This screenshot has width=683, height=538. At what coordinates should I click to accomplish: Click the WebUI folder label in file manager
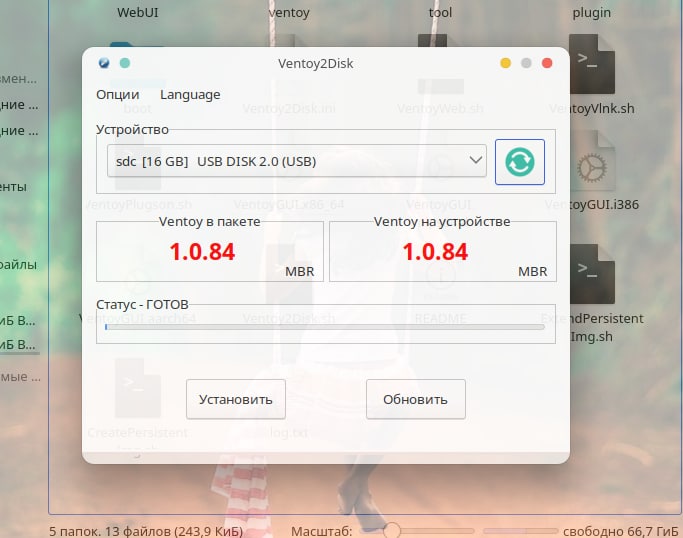138,12
